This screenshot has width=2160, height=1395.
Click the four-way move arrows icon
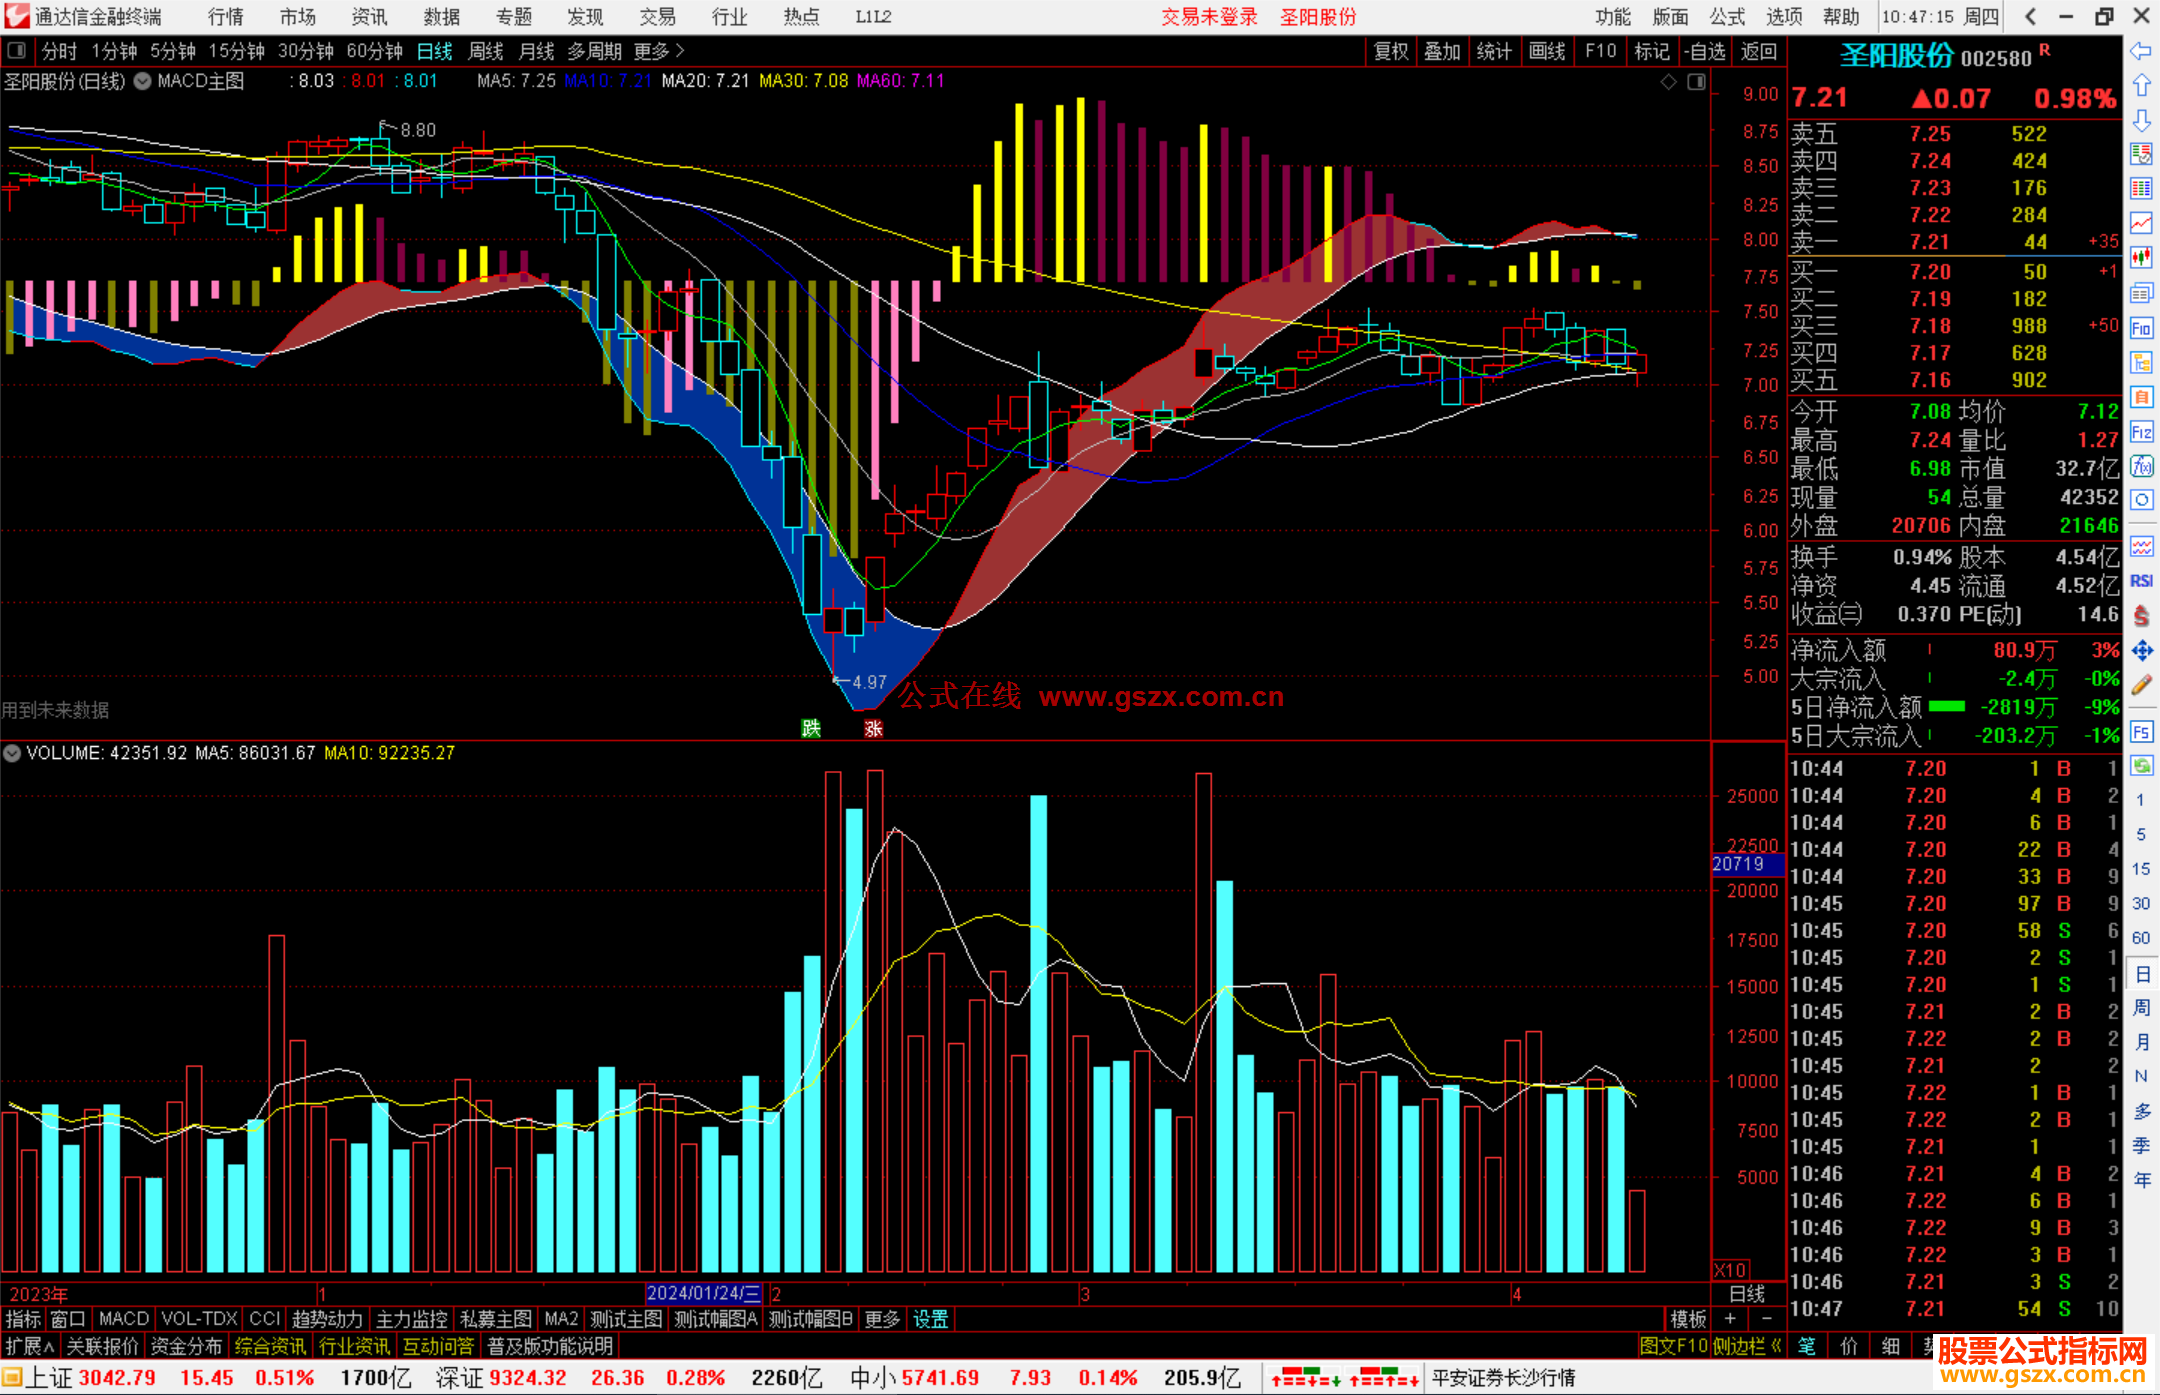(2141, 651)
